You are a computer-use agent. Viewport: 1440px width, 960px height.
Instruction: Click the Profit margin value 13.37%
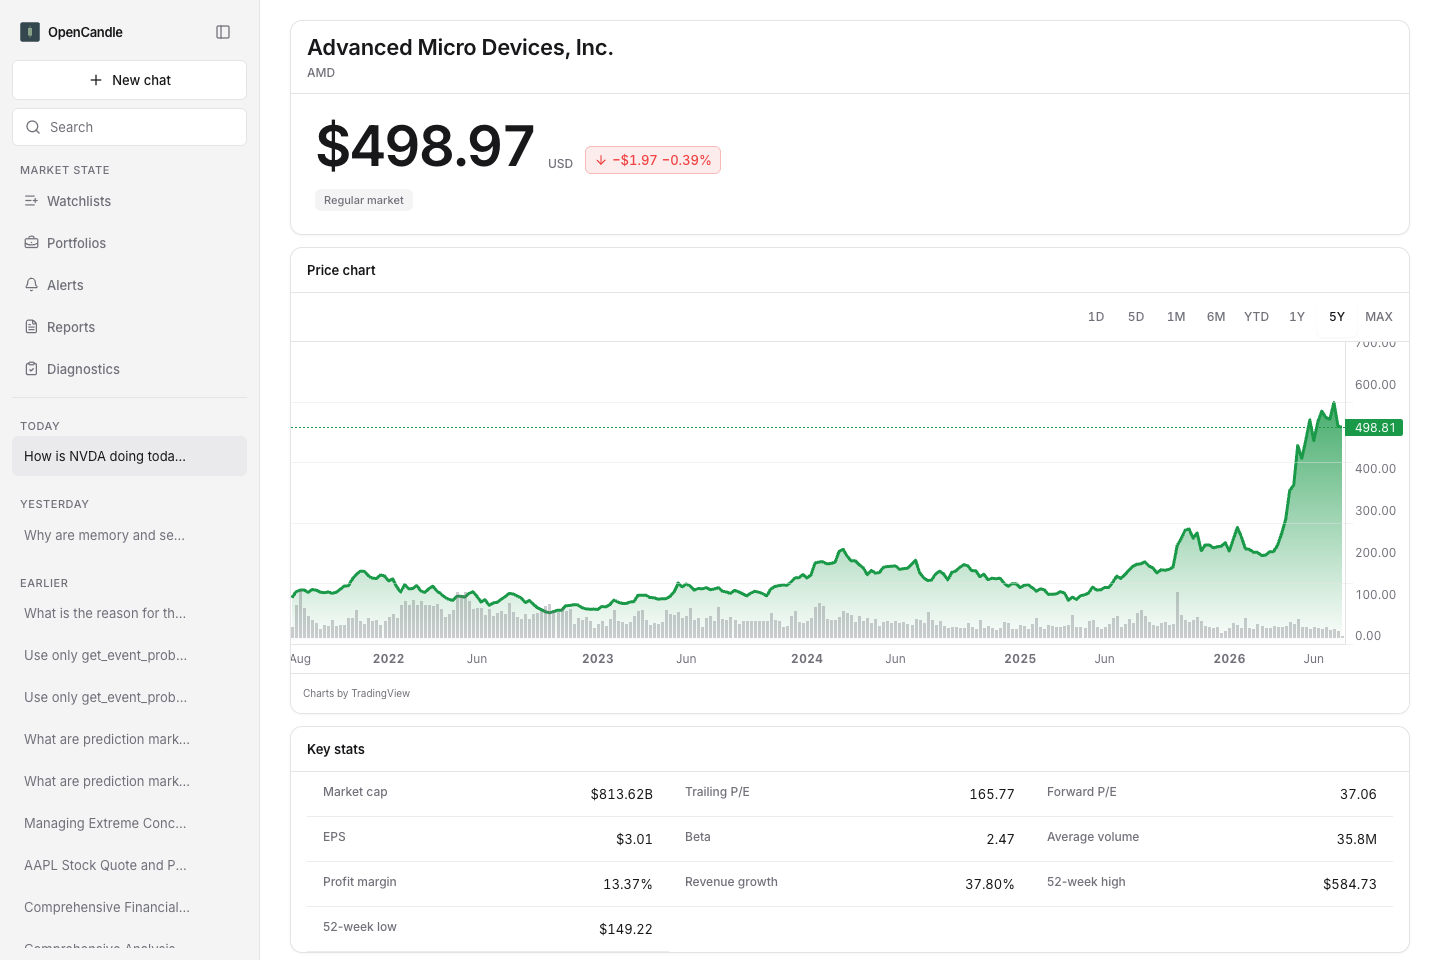628,884
